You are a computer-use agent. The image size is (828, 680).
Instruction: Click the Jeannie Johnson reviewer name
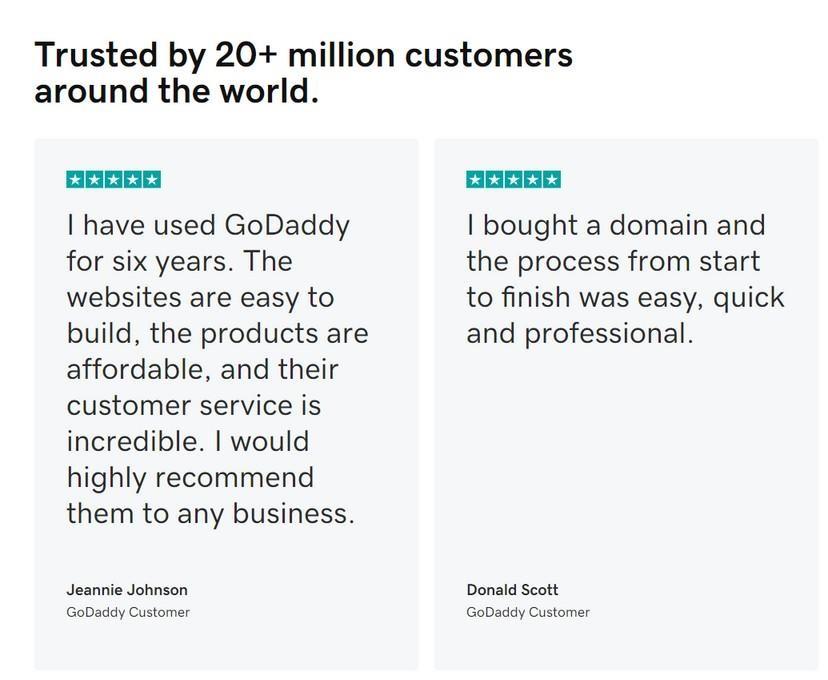127,590
